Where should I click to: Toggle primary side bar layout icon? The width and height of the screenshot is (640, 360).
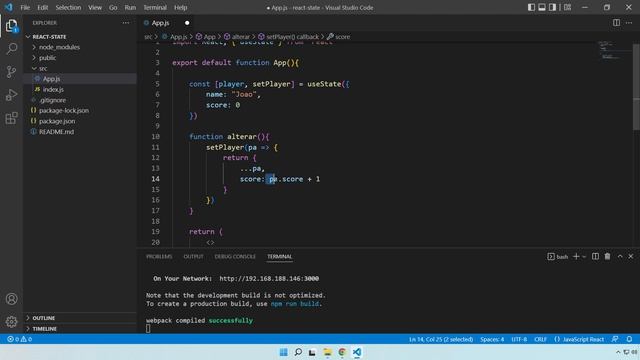click(531, 7)
